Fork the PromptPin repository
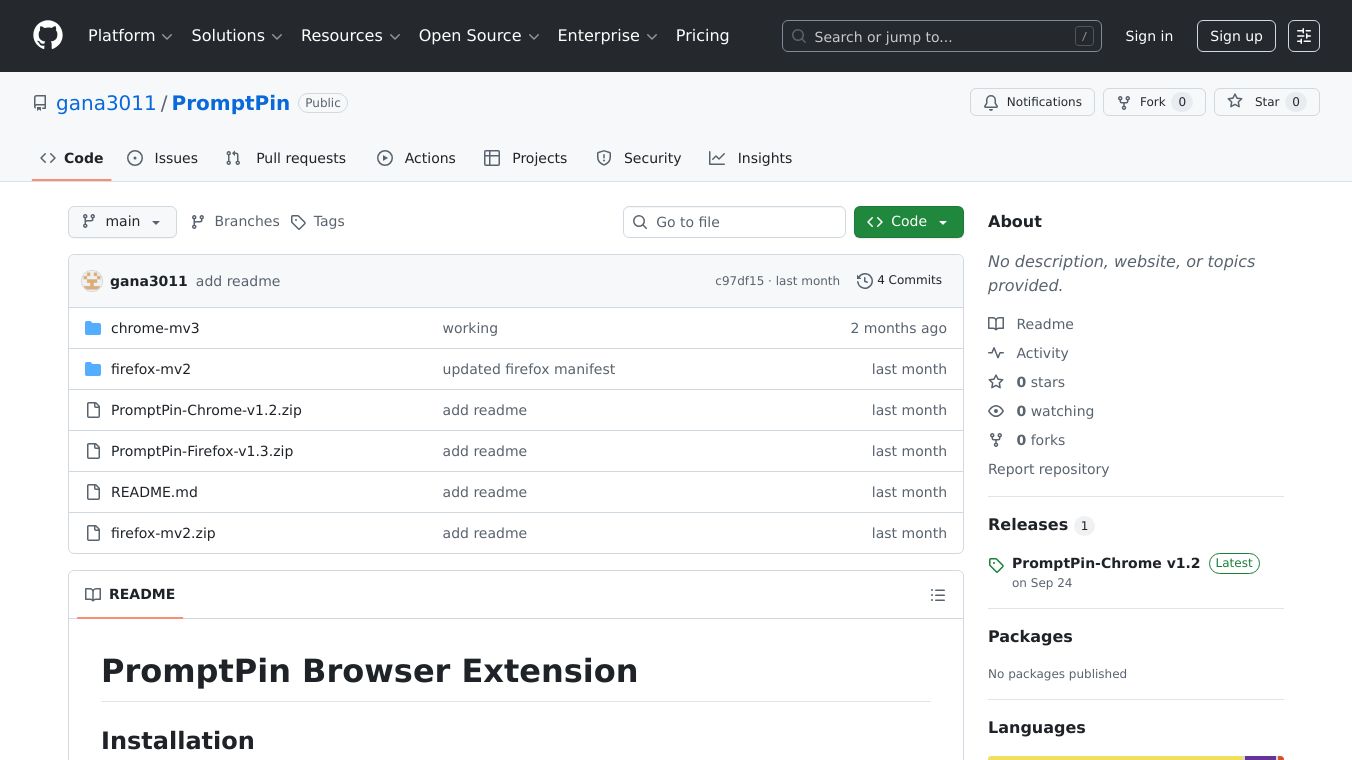This screenshot has width=1352, height=760. [x=1153, y=102]
